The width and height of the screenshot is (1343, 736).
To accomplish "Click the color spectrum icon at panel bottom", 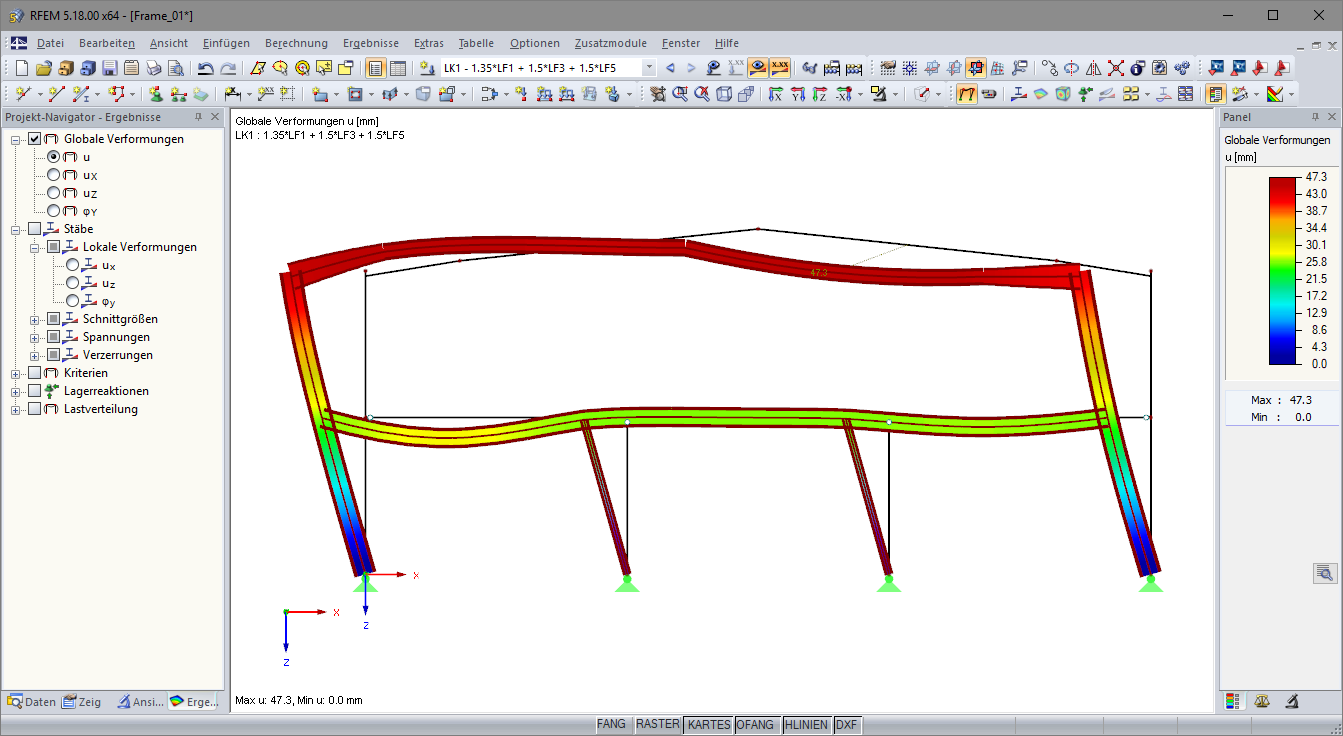I will pos(1232,701).
